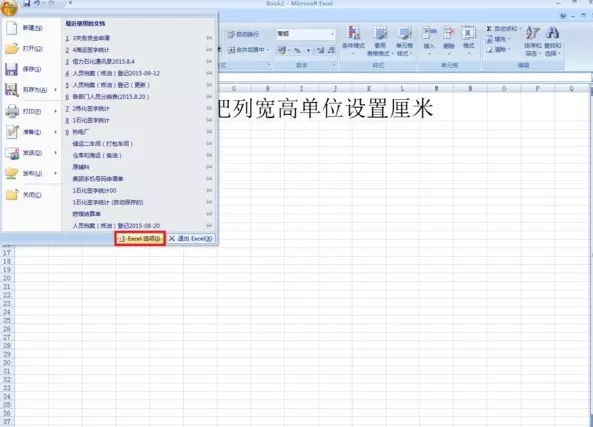Viewport: 593px width, 427px height.
Task: Open recent document 集团手机号码申请单
Action: pos(98,179)
